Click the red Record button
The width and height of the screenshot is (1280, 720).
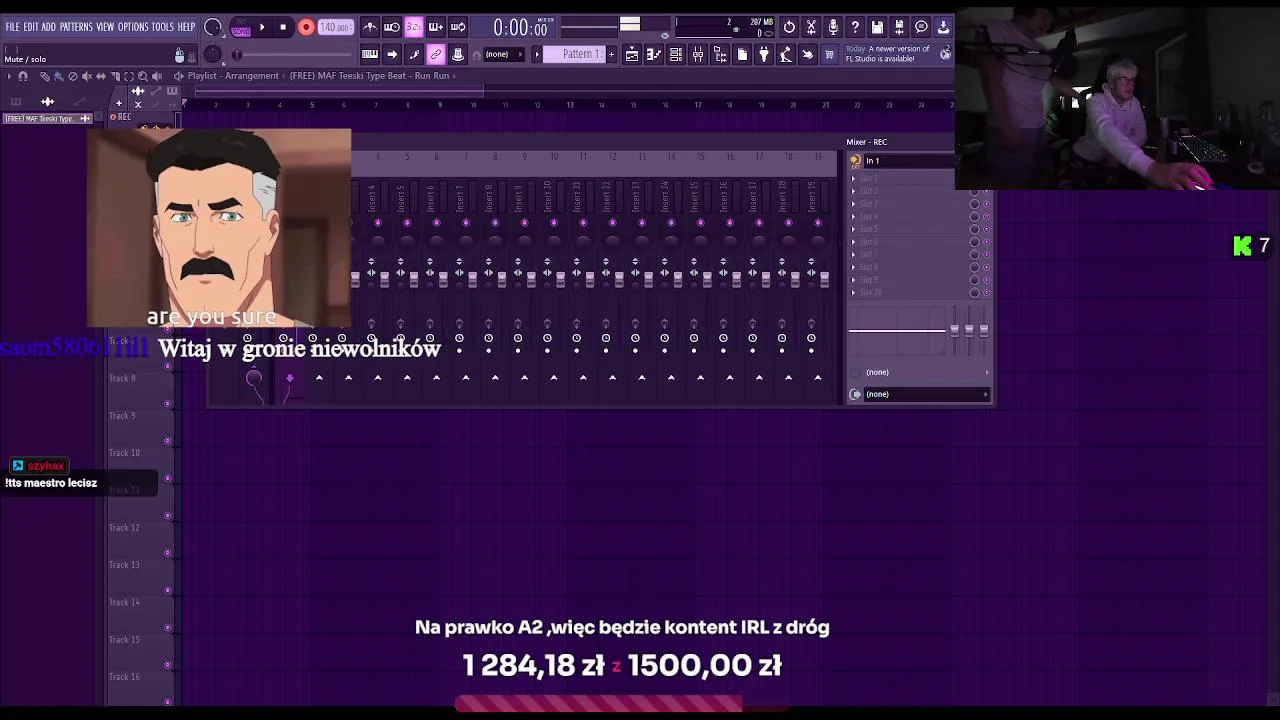(306, 27)
